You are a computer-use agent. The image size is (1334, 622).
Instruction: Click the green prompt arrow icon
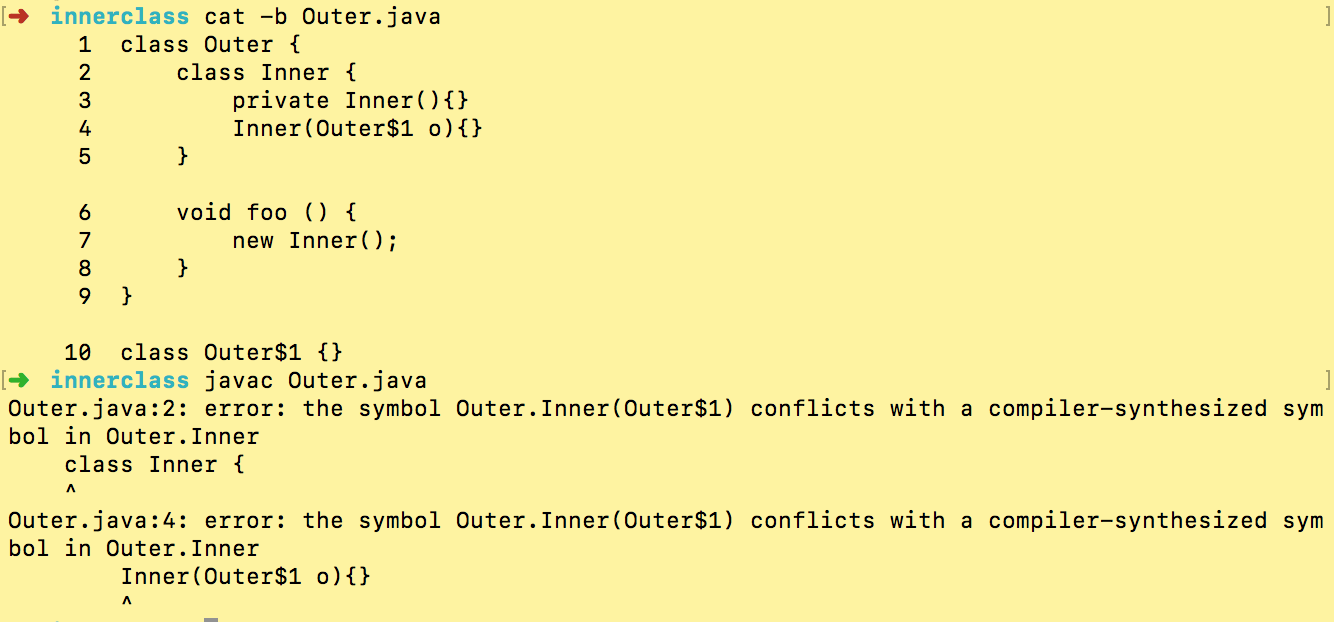coord(19,380)
